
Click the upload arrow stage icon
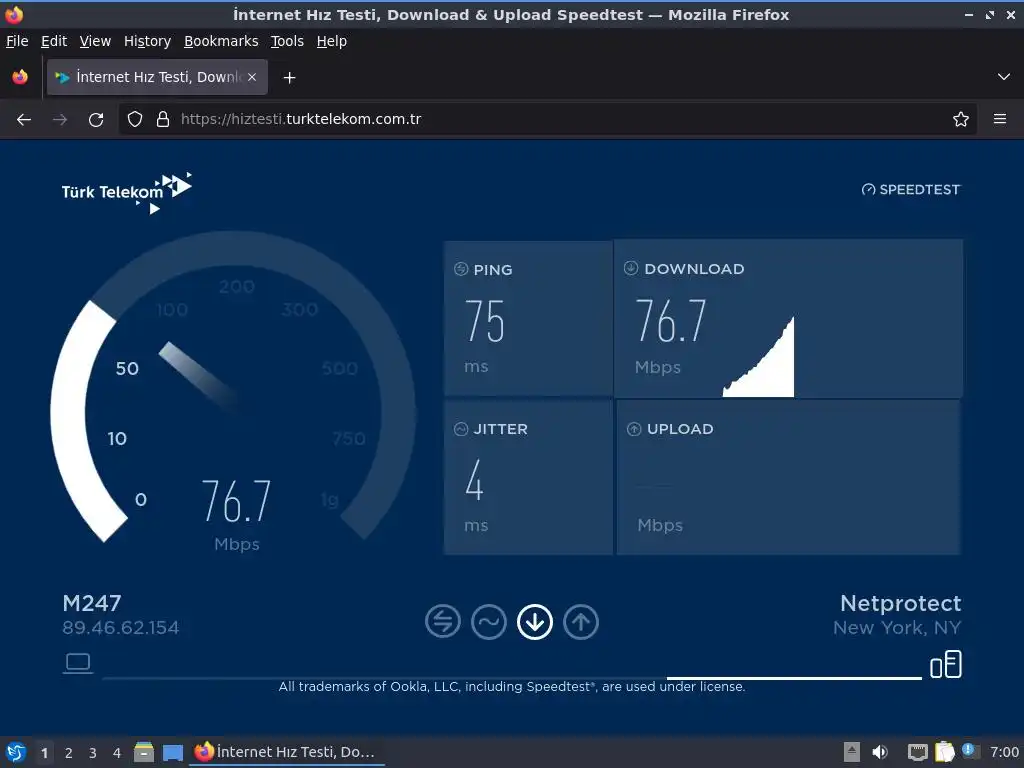[x=581, y=622]
